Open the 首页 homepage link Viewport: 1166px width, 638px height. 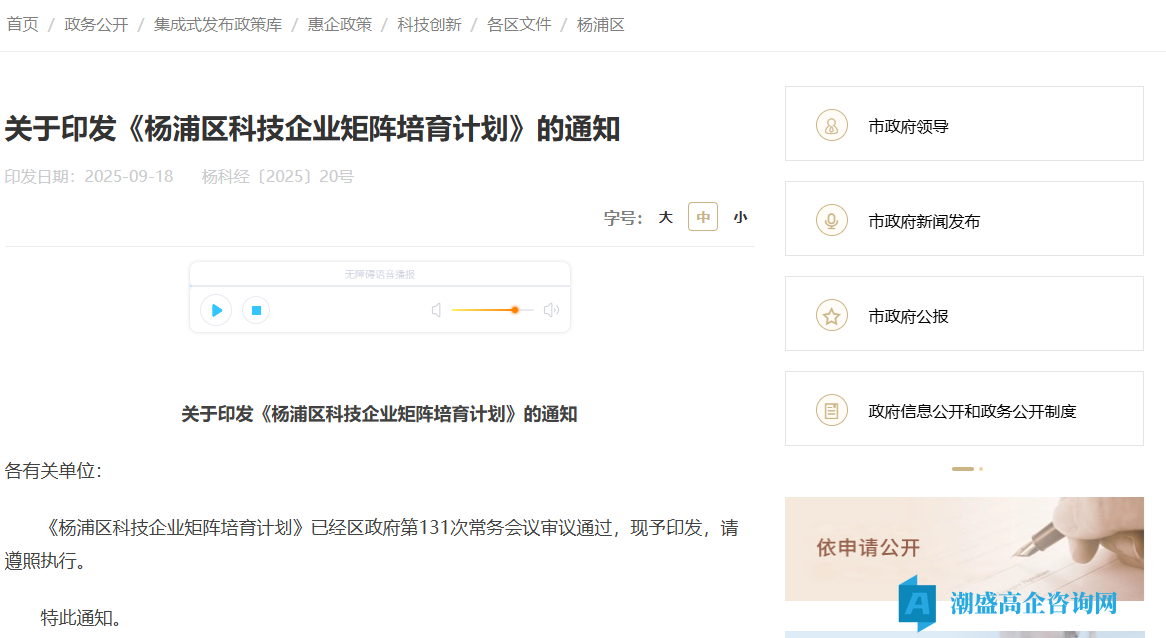[x=22, y=24]
